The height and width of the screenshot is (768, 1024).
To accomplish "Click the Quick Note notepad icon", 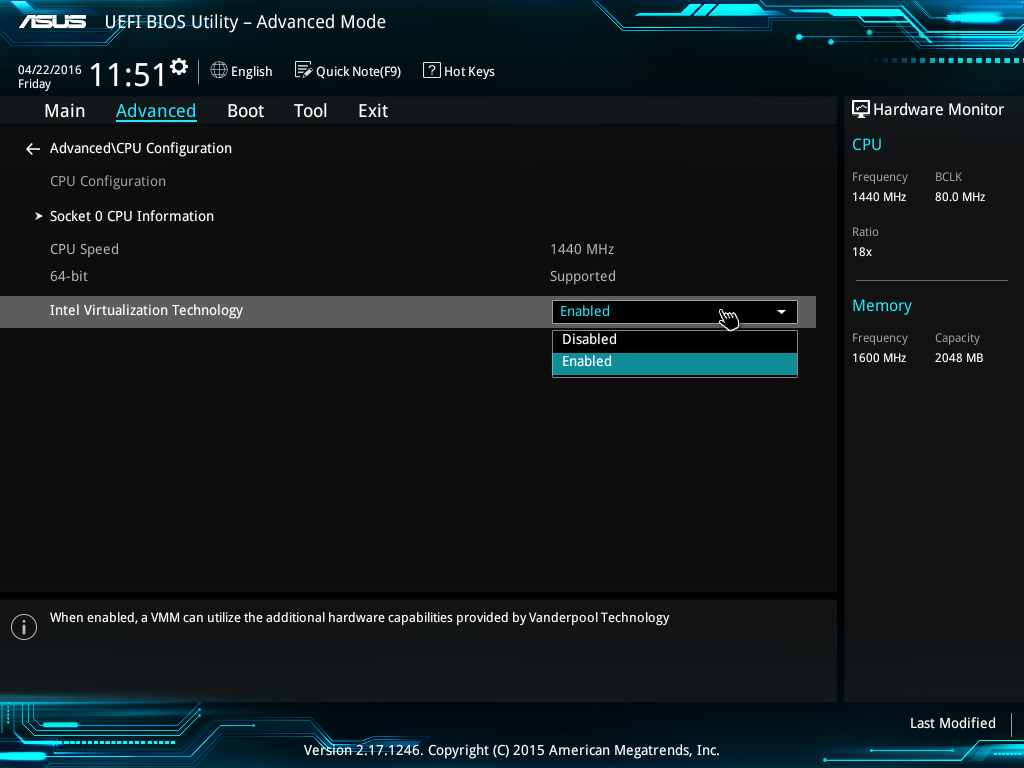I will tap(303, 70).
